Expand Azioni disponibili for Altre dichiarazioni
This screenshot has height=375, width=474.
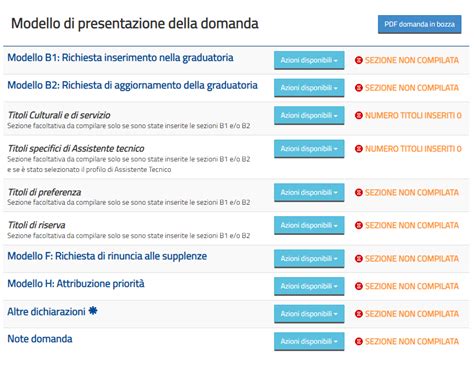point(309,314)
